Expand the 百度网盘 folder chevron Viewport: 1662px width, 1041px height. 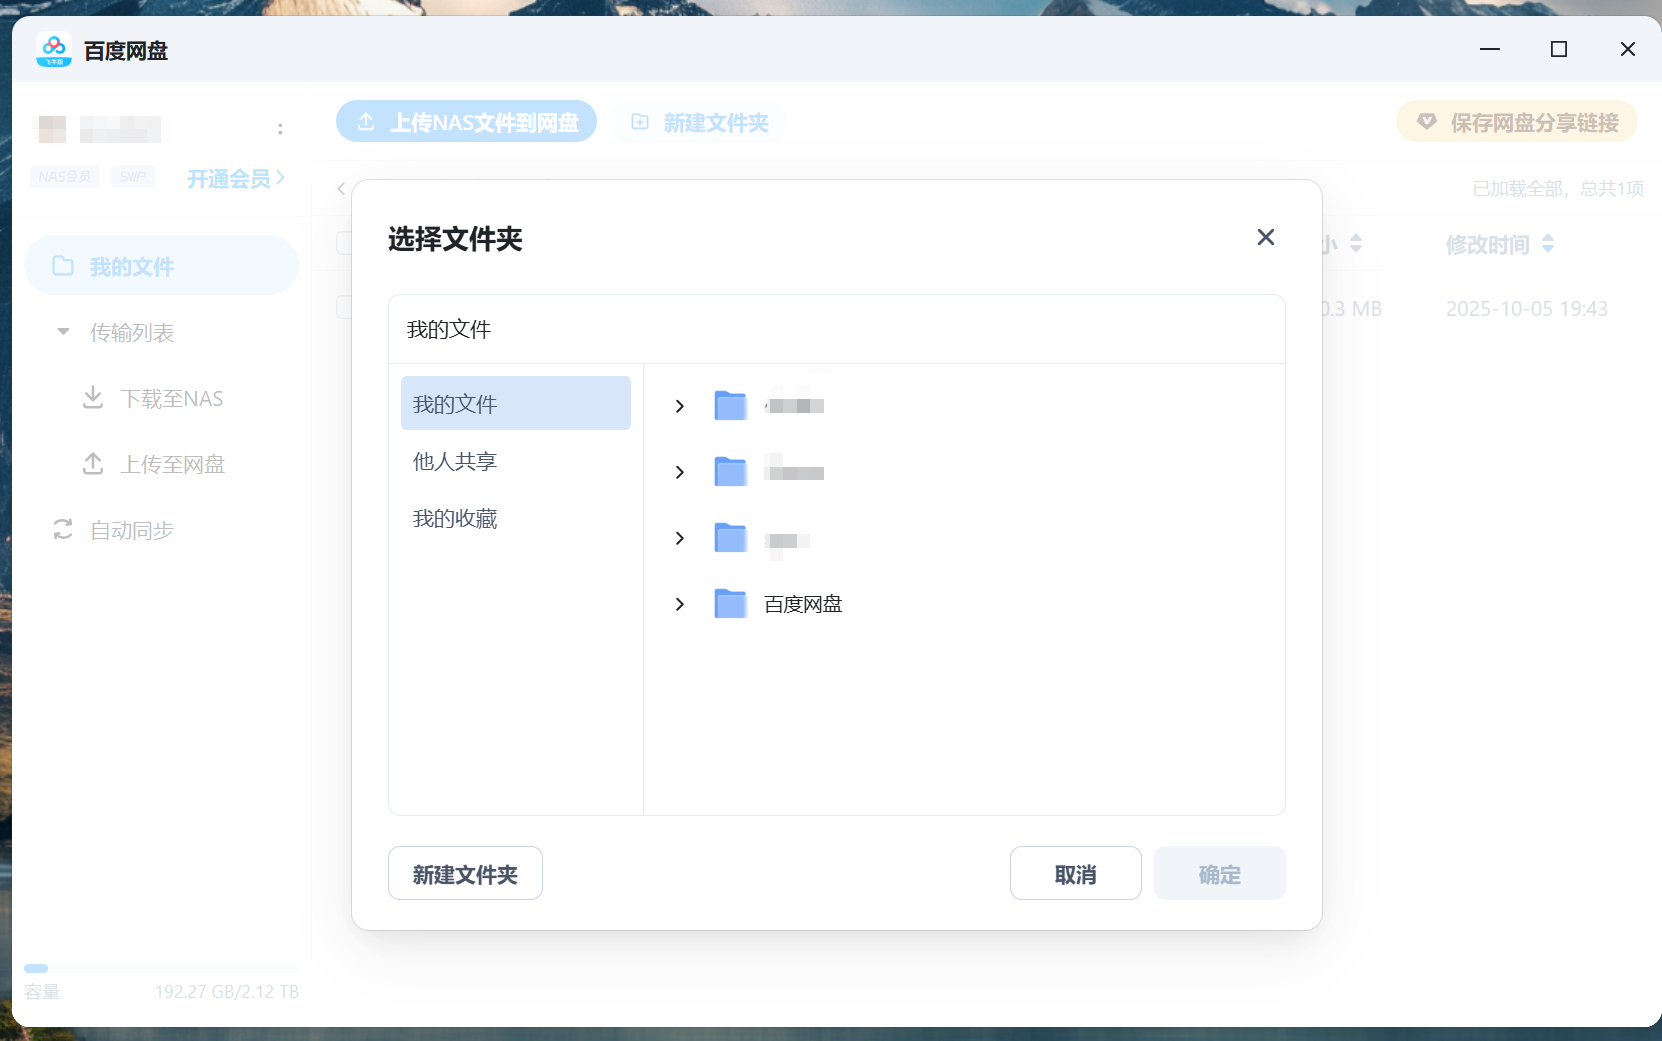680,604
